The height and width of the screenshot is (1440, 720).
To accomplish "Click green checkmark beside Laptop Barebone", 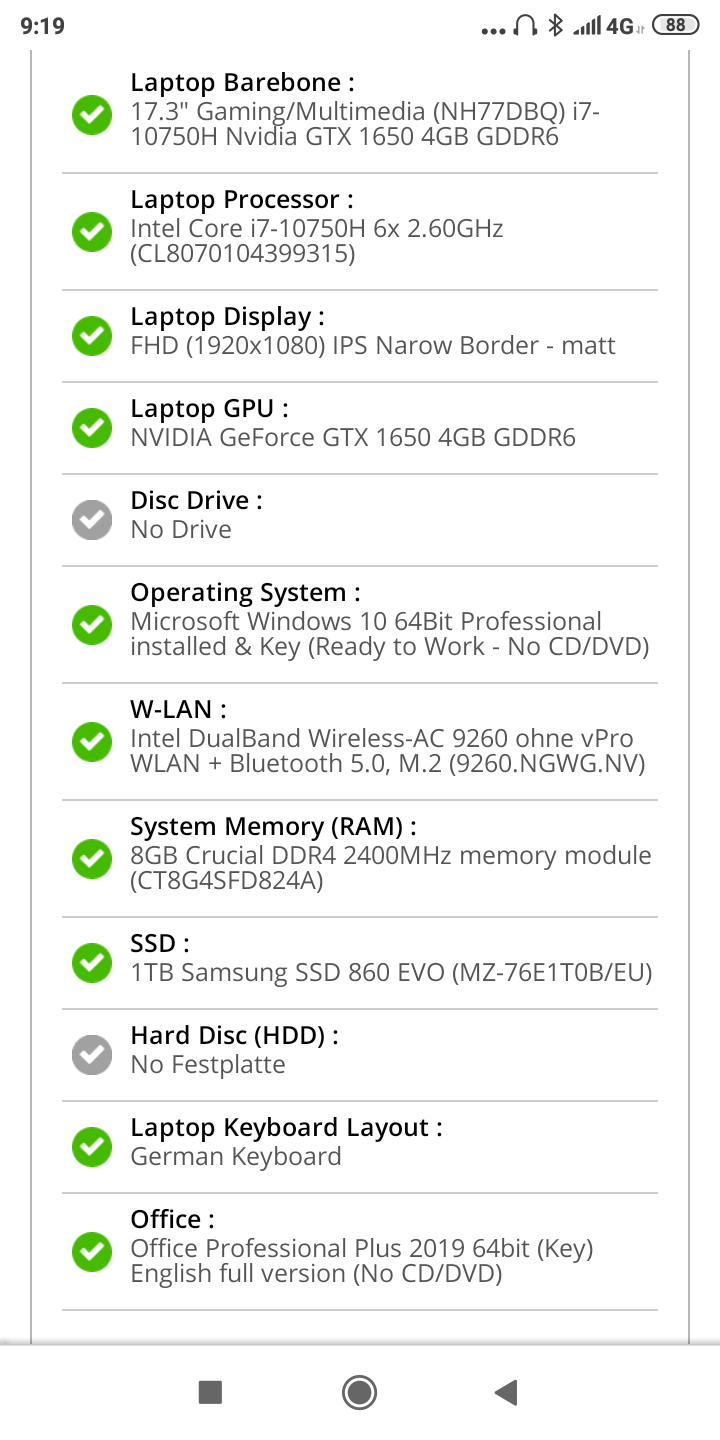I will point(92,115).
